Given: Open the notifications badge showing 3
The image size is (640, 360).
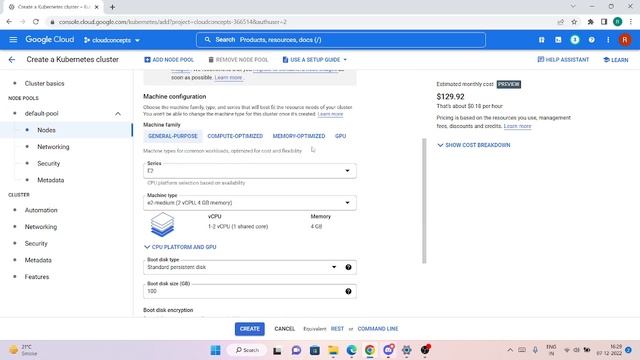Looking at the screenshot, I should 575,40.
